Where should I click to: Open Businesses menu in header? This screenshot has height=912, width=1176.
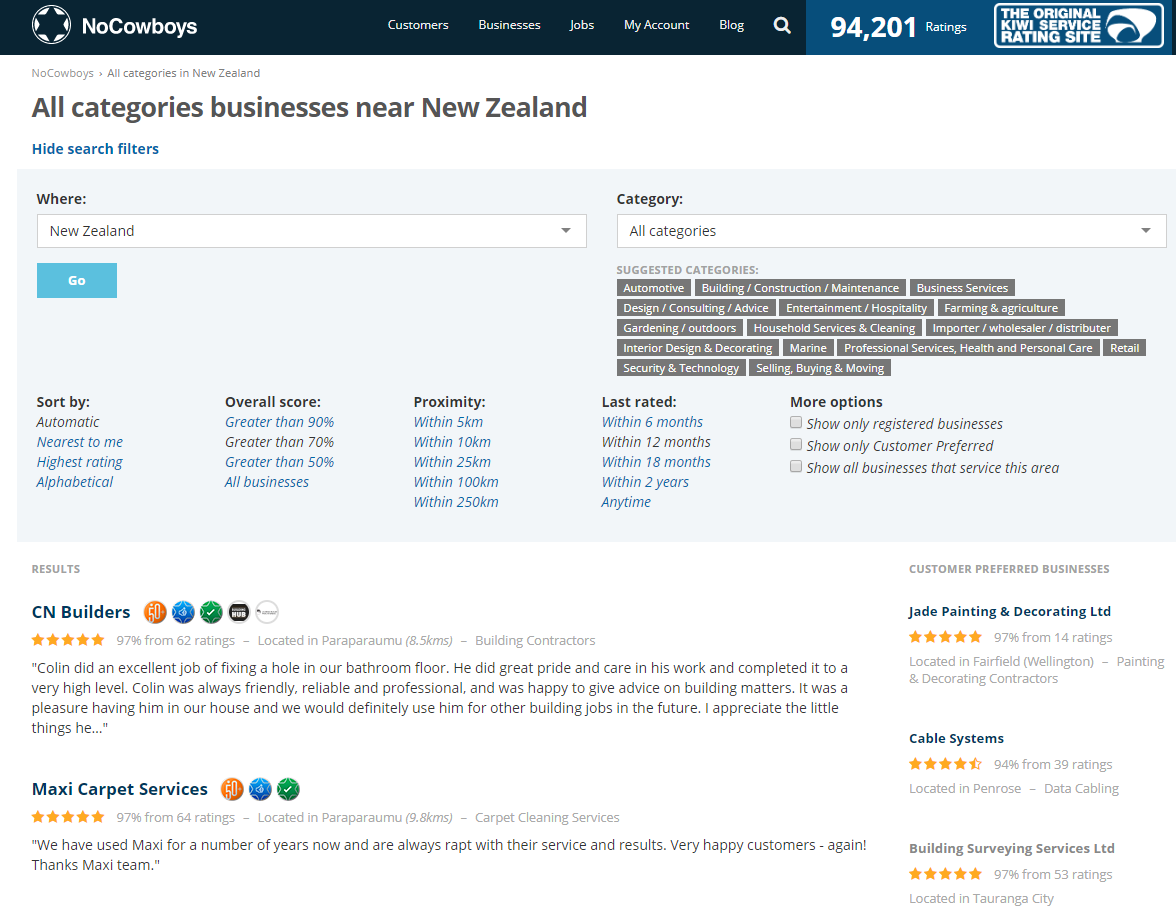click(x=509, y=25)
